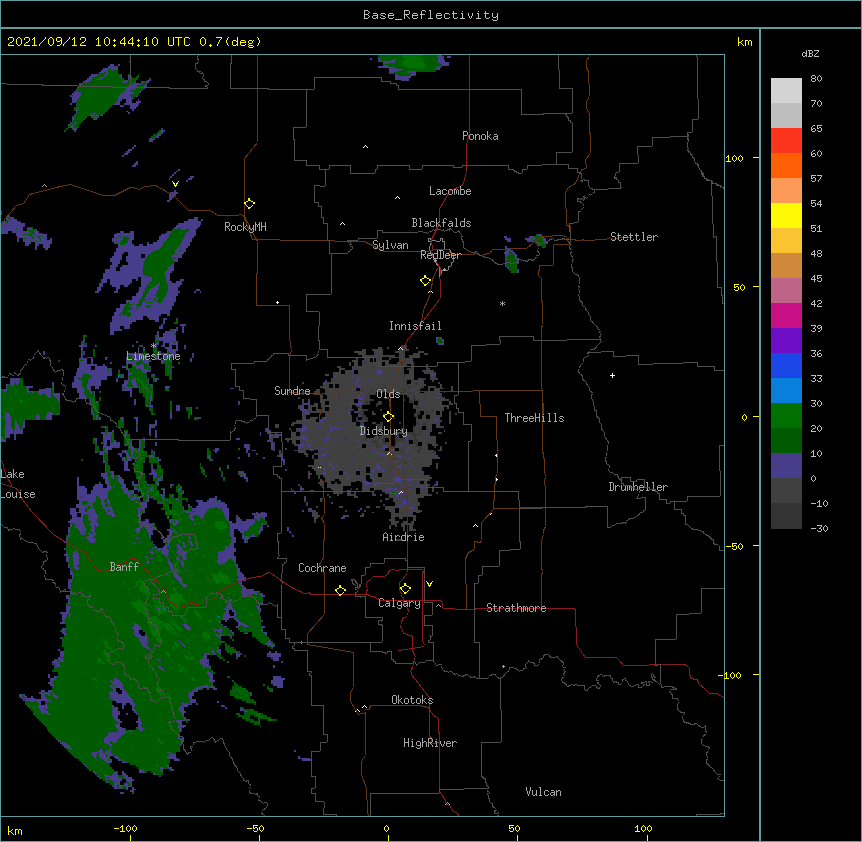Click the pink 45-42 dBZ legend swatch
This screenshot has height=842, width=862.
point(786,290)
